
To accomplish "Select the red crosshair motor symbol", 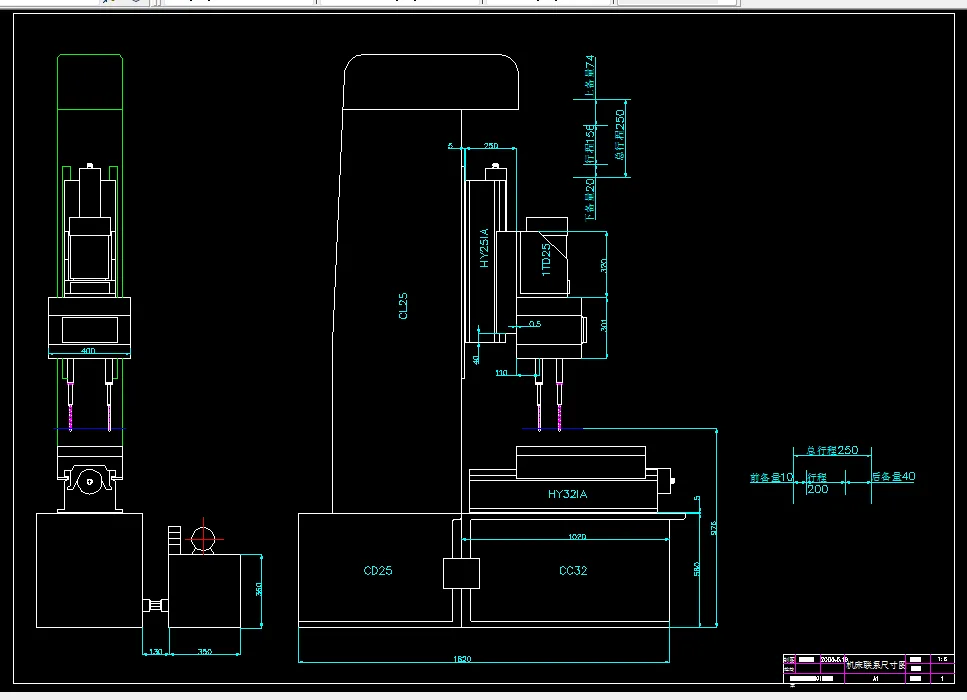I will point(204,538).
